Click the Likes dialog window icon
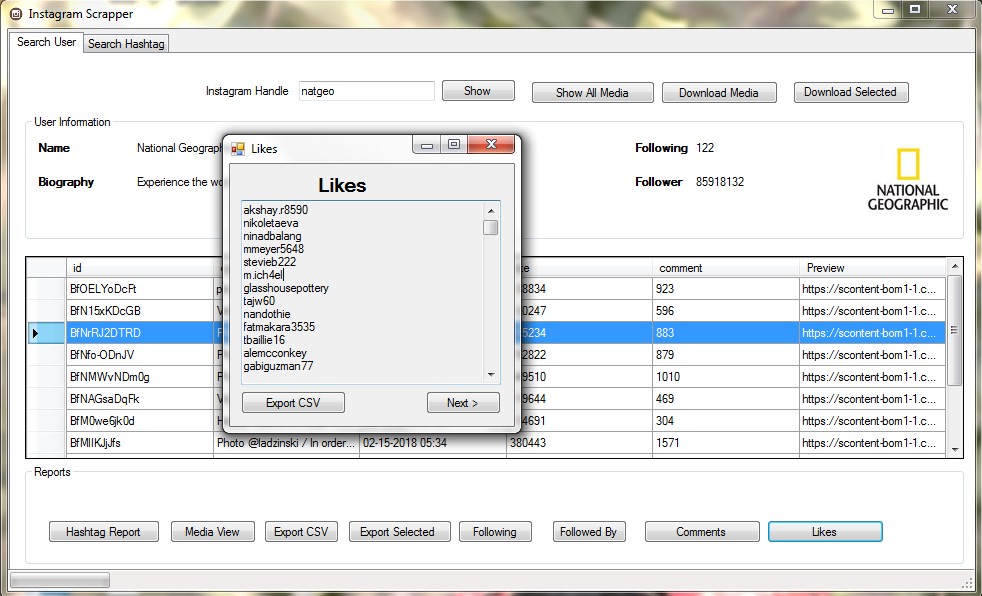 point(238,149)
